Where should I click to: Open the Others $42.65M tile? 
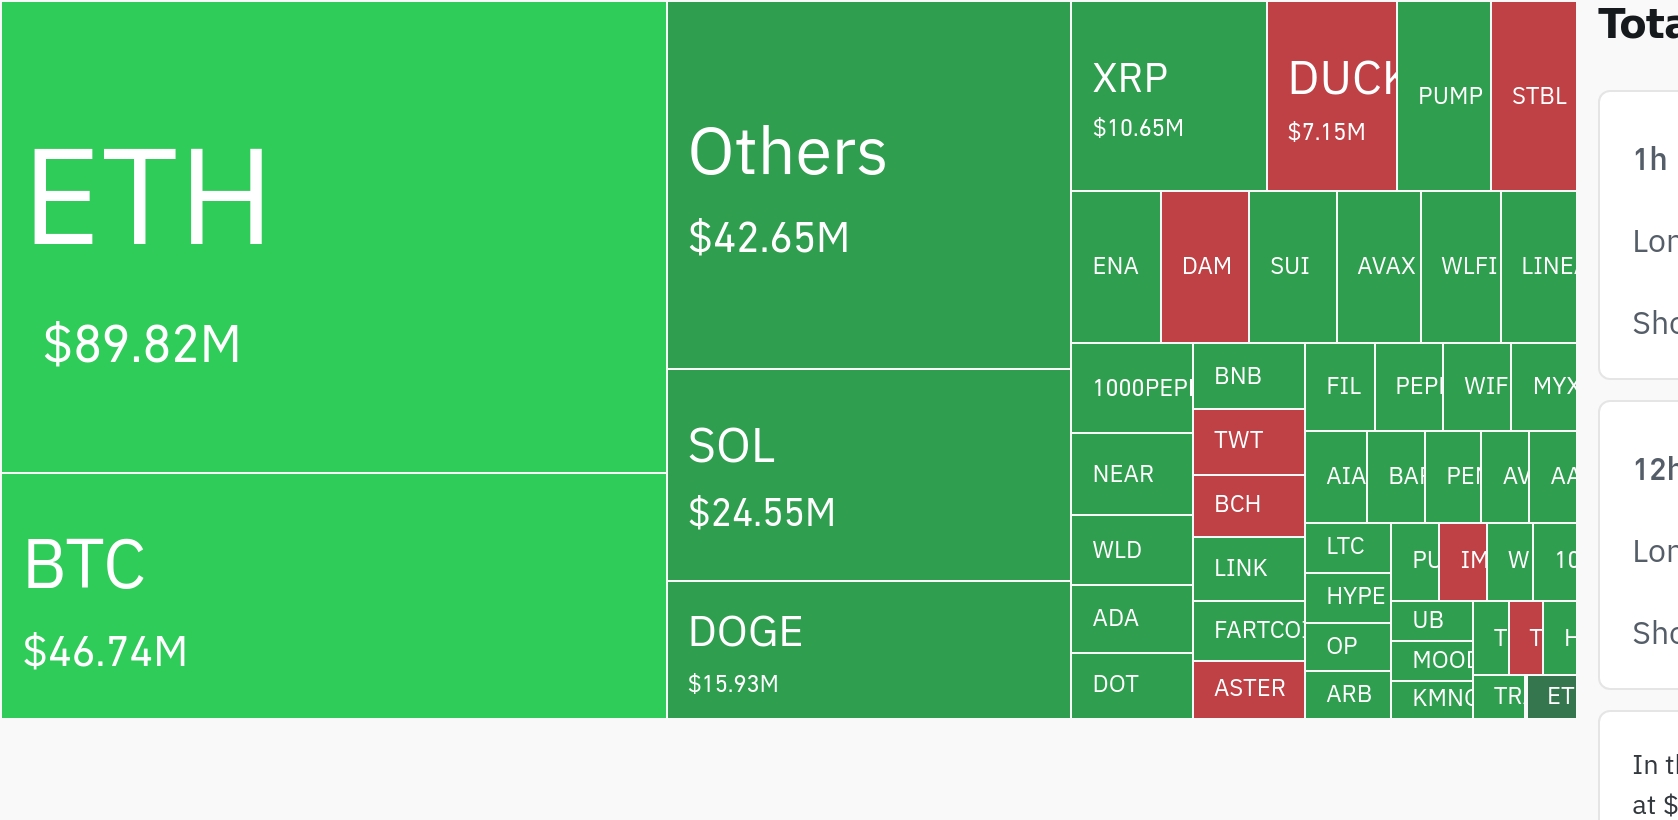click(x=868, y=186)
